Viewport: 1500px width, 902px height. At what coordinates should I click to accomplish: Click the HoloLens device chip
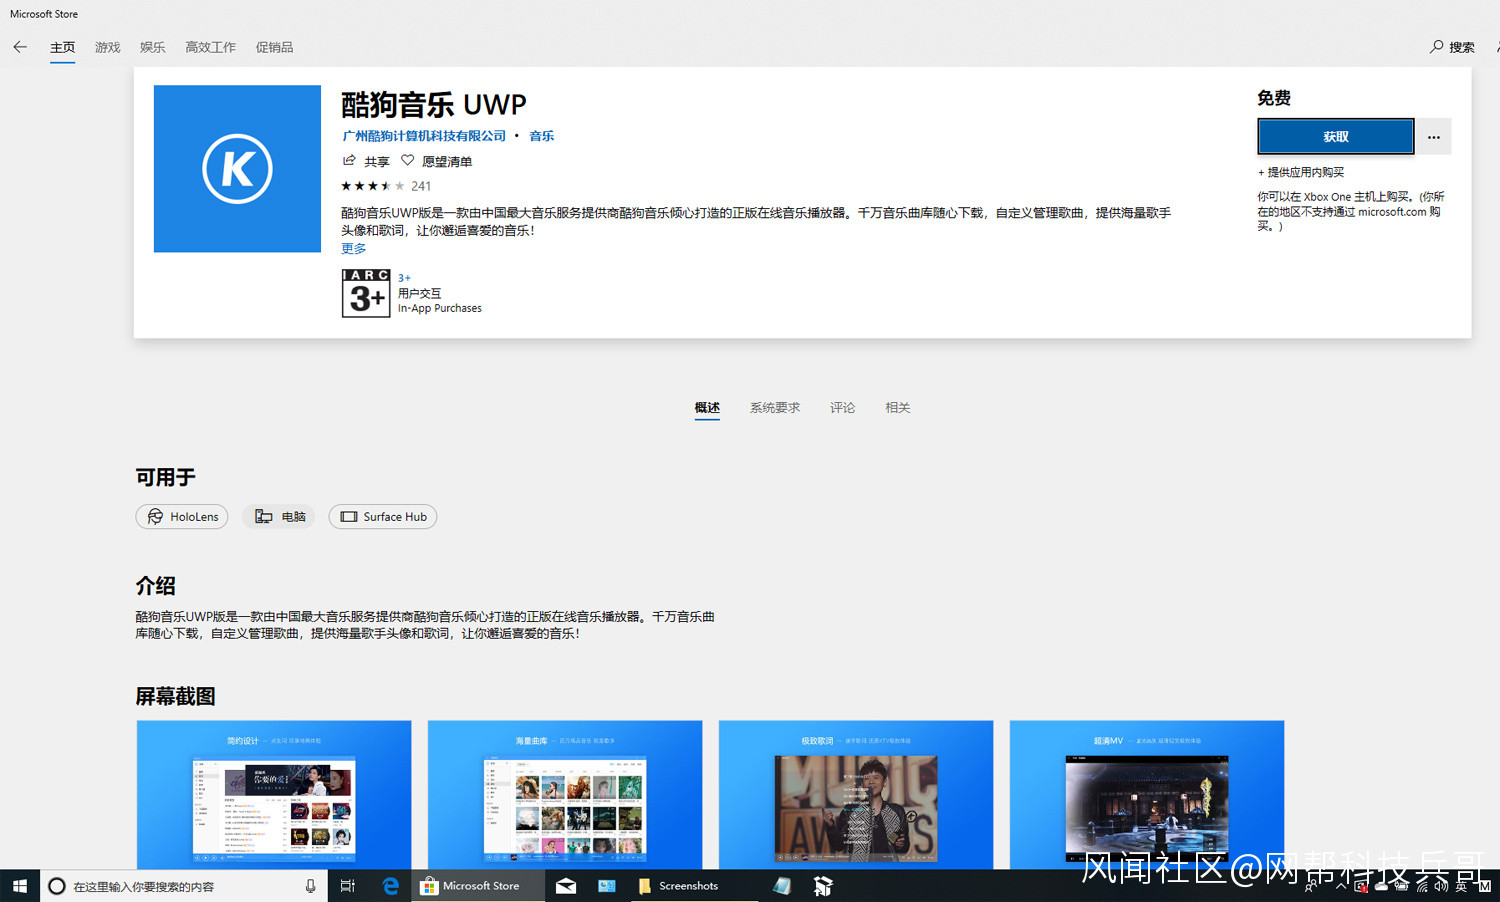pos(182,517)
